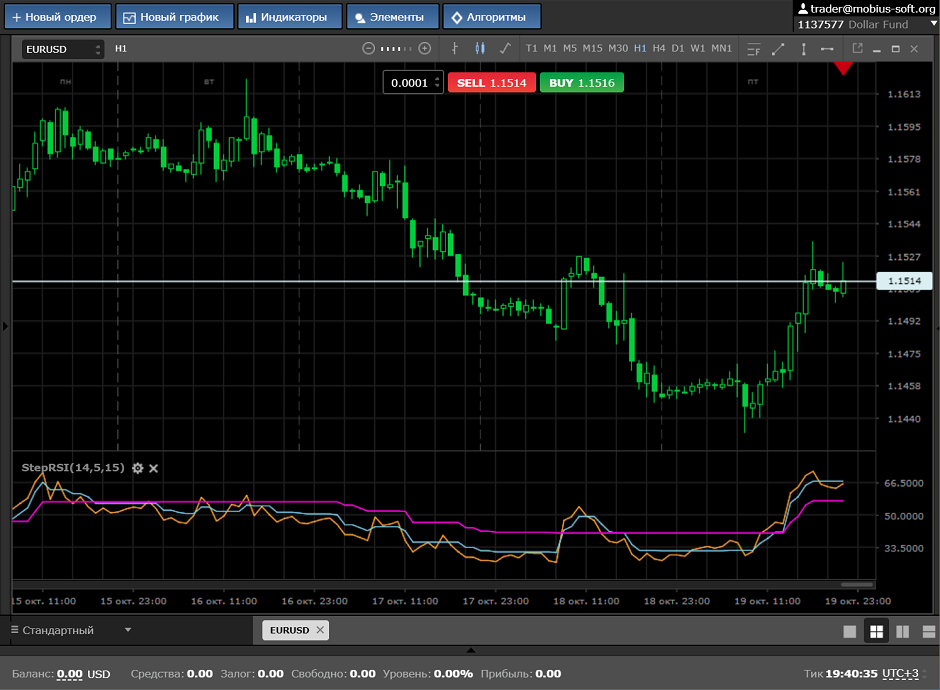This screenshot has width=940, height=690.
Task: Zoom in the chart with plus icon
Action: pyautogui.click(x=425, y=48)
